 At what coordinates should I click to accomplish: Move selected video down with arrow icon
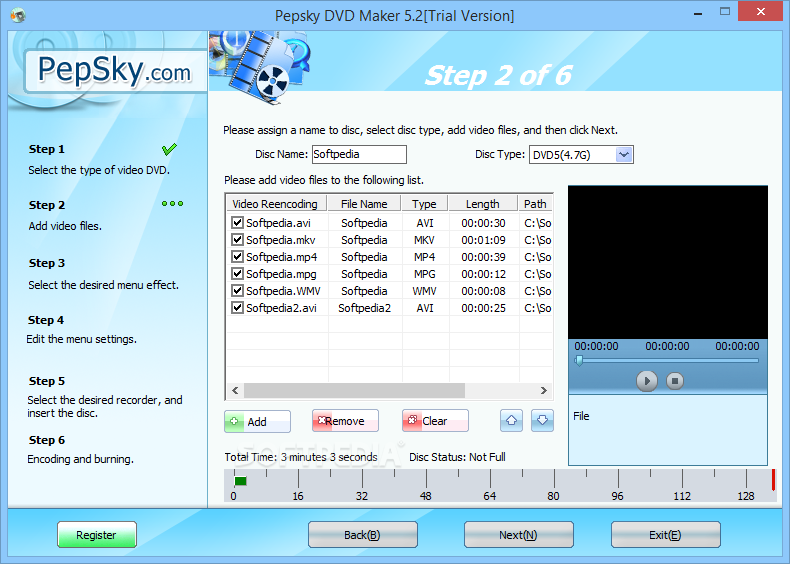(x=542, y=420)
